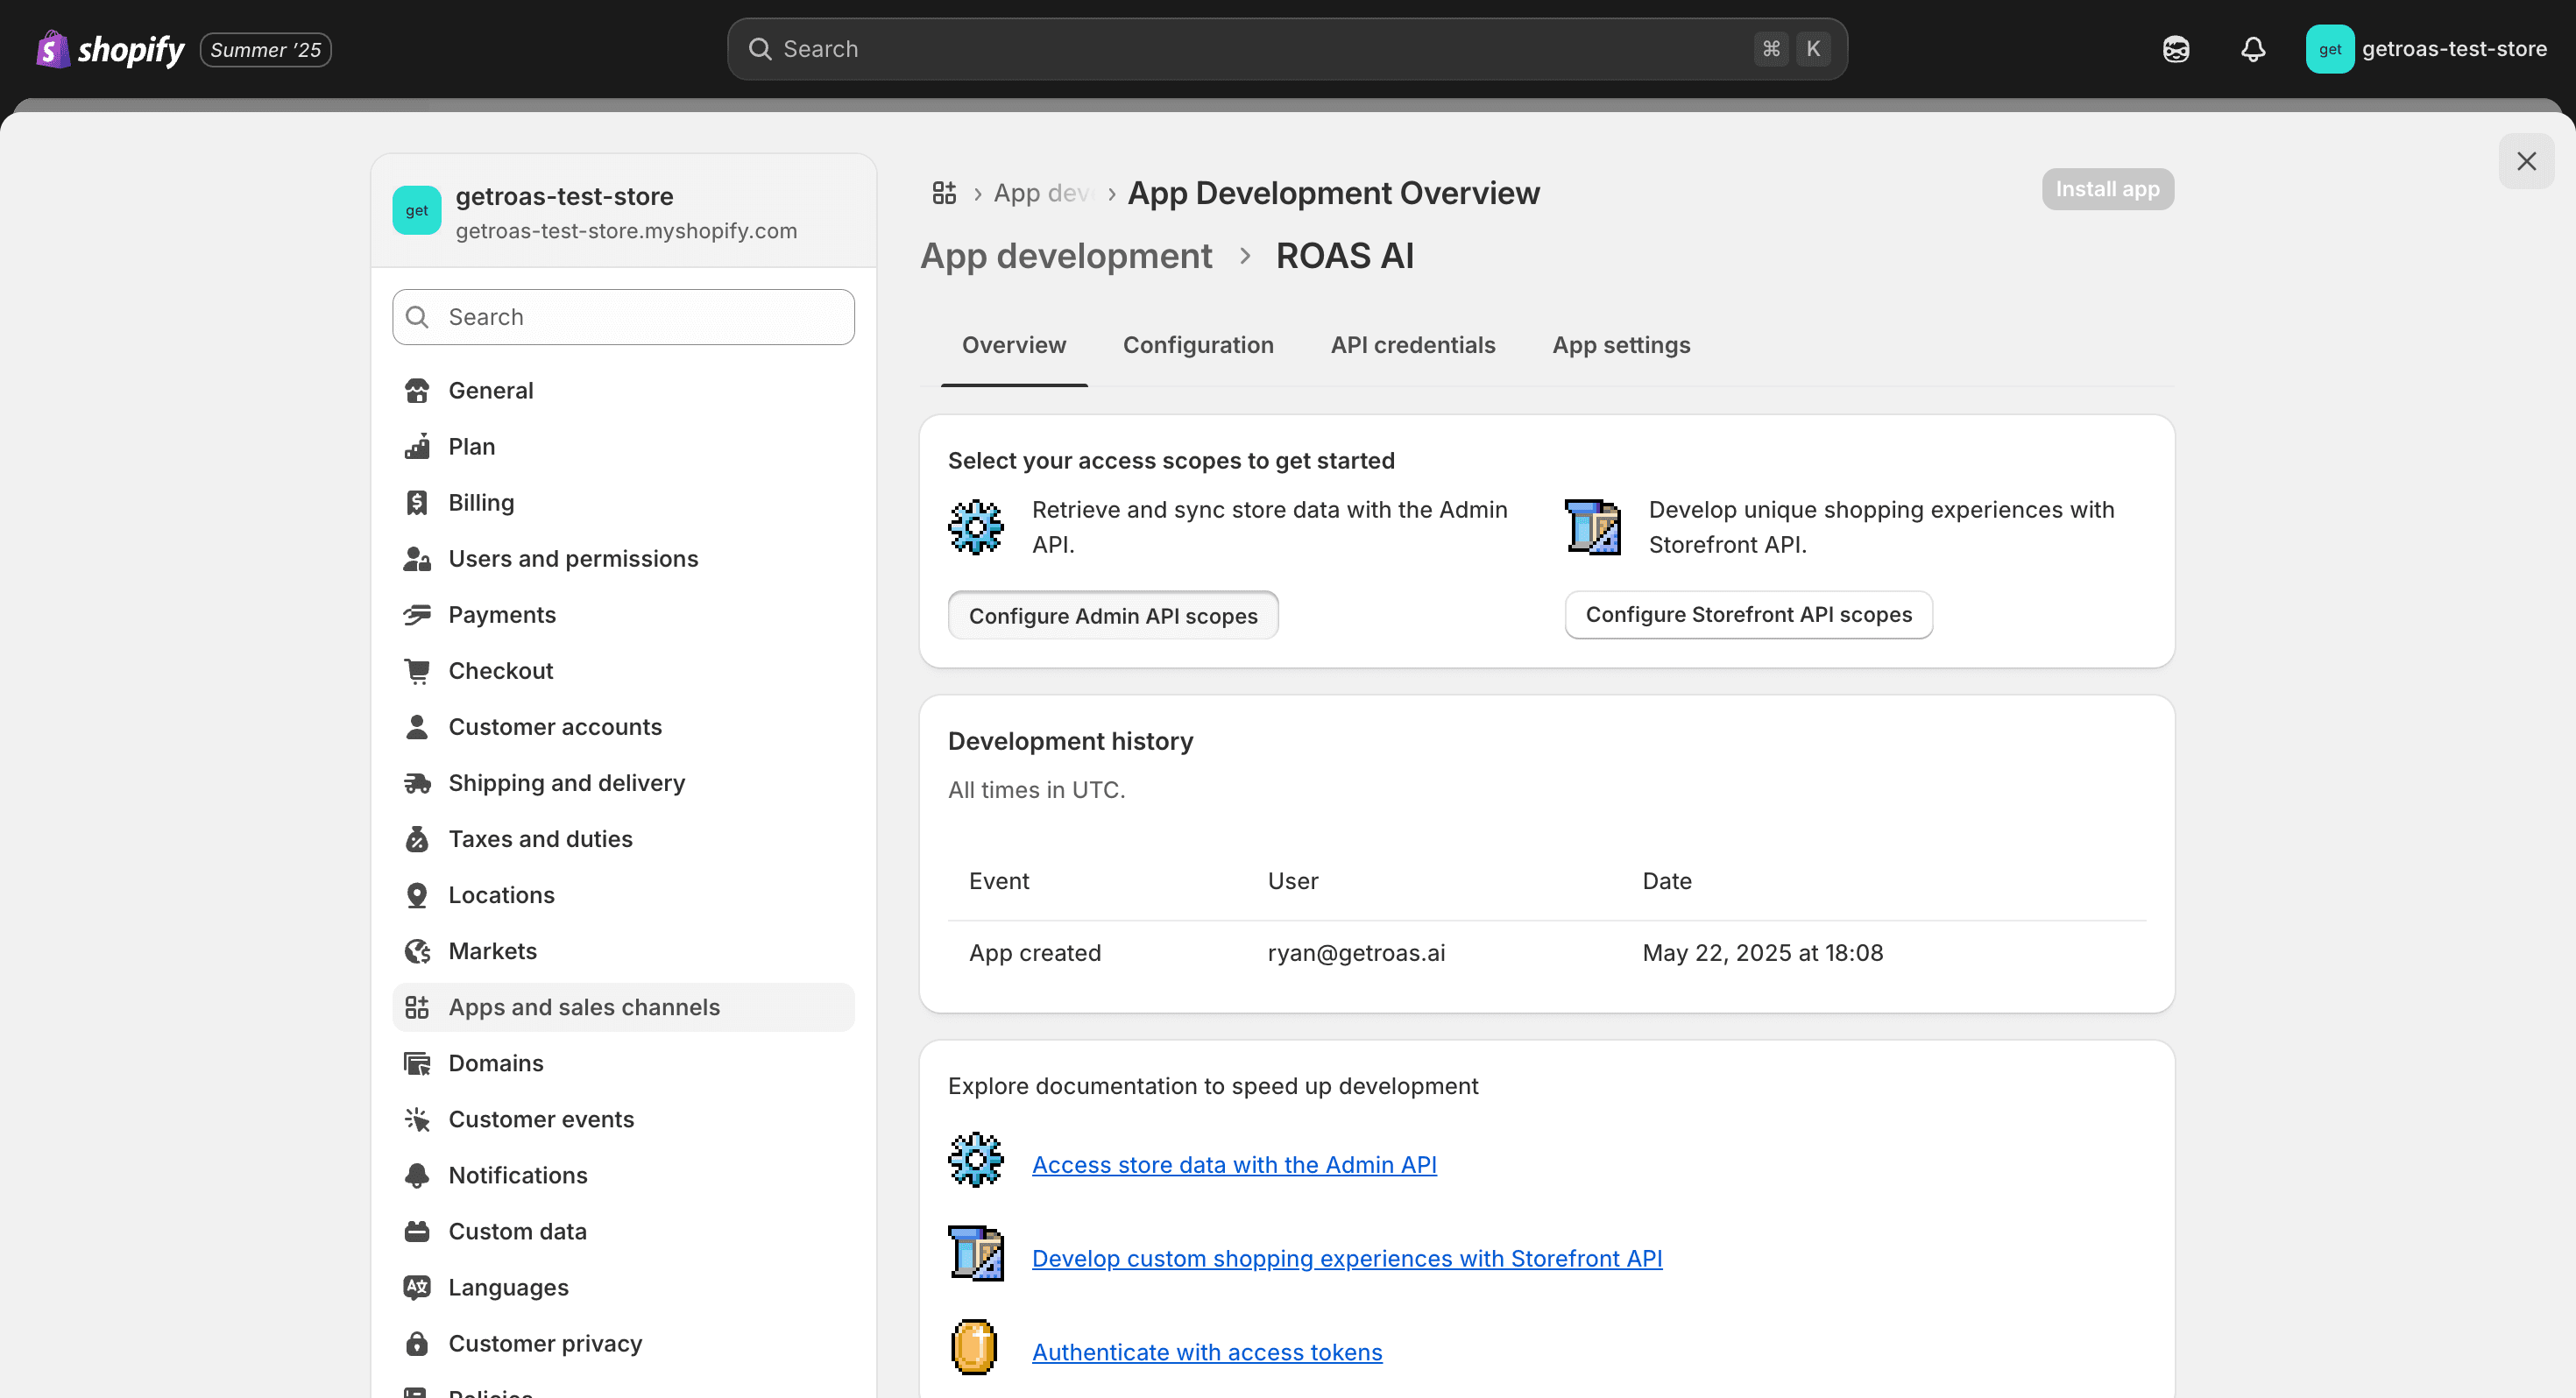Open Access store data with Admin API link
Viewport: 2576px width, 1398px height.
[x=1234, y=1165]
